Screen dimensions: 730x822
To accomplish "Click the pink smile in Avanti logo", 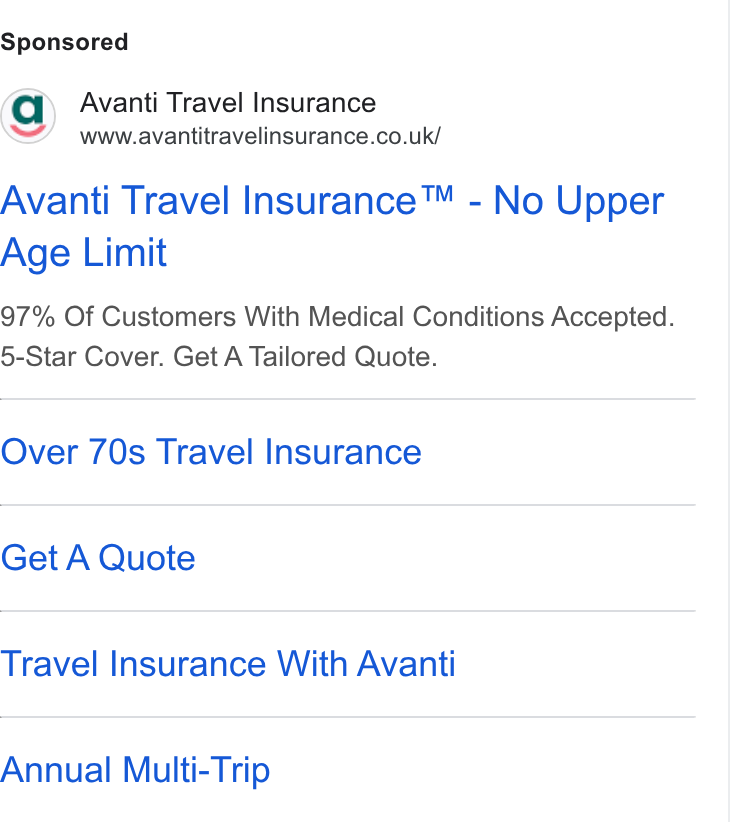I will 28,128.
